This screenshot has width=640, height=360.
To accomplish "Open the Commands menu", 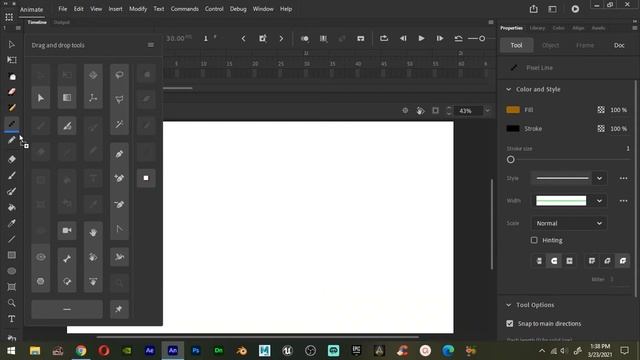I will click(184, 9).
